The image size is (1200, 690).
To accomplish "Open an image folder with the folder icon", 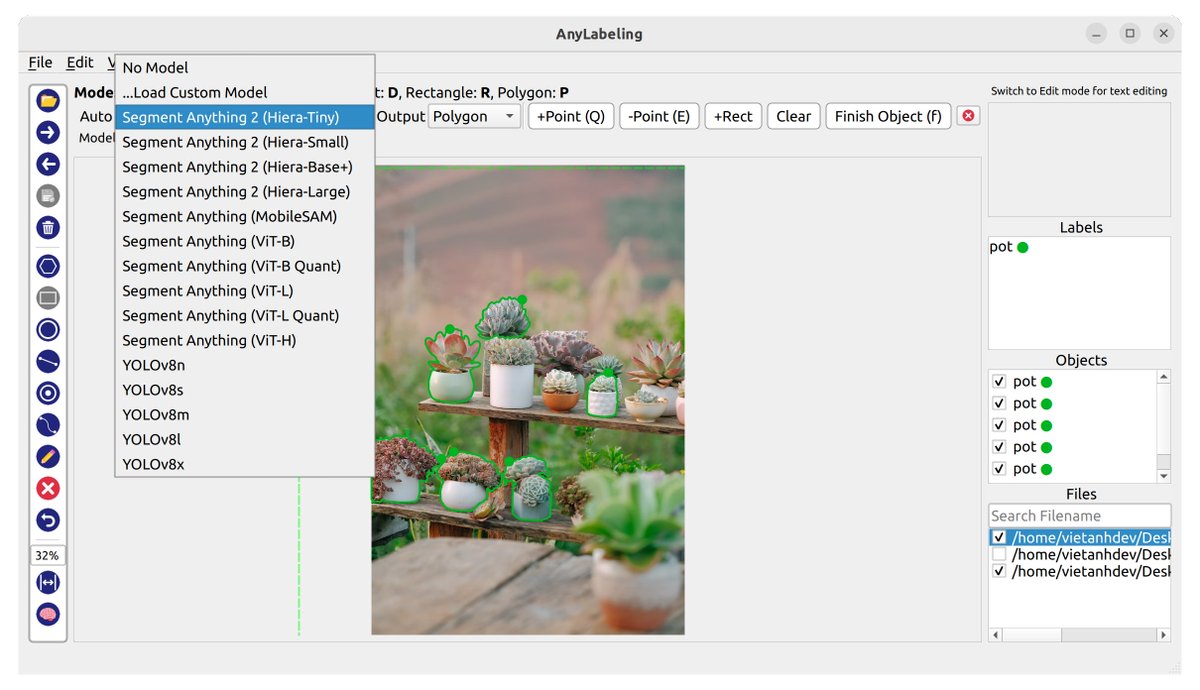I will click(48, 100).
